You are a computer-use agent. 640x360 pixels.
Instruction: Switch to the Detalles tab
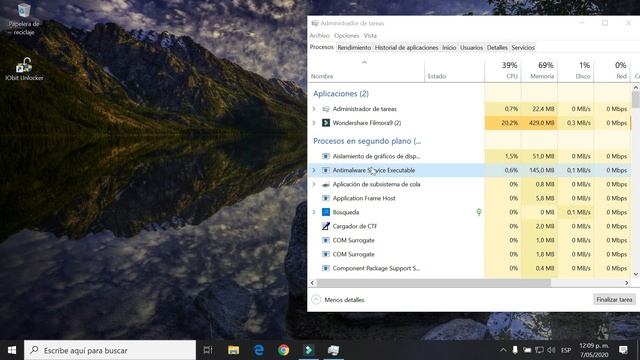[497, 48]
